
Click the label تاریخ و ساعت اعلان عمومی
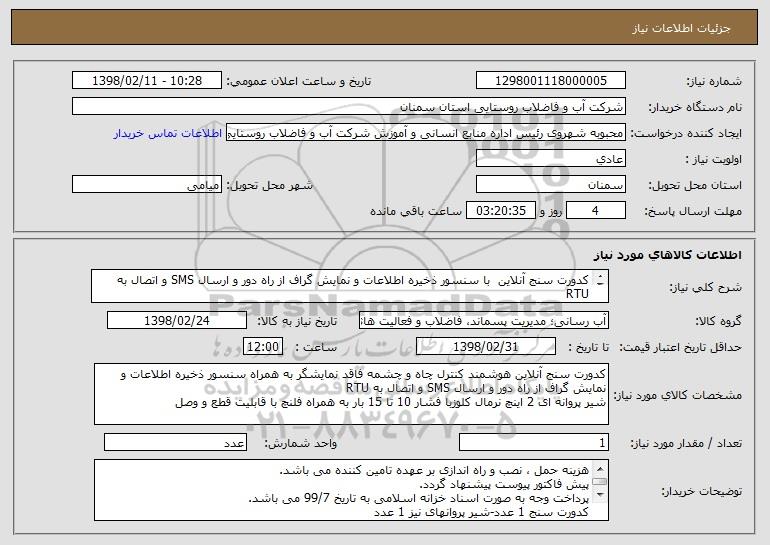pos(299,81)
